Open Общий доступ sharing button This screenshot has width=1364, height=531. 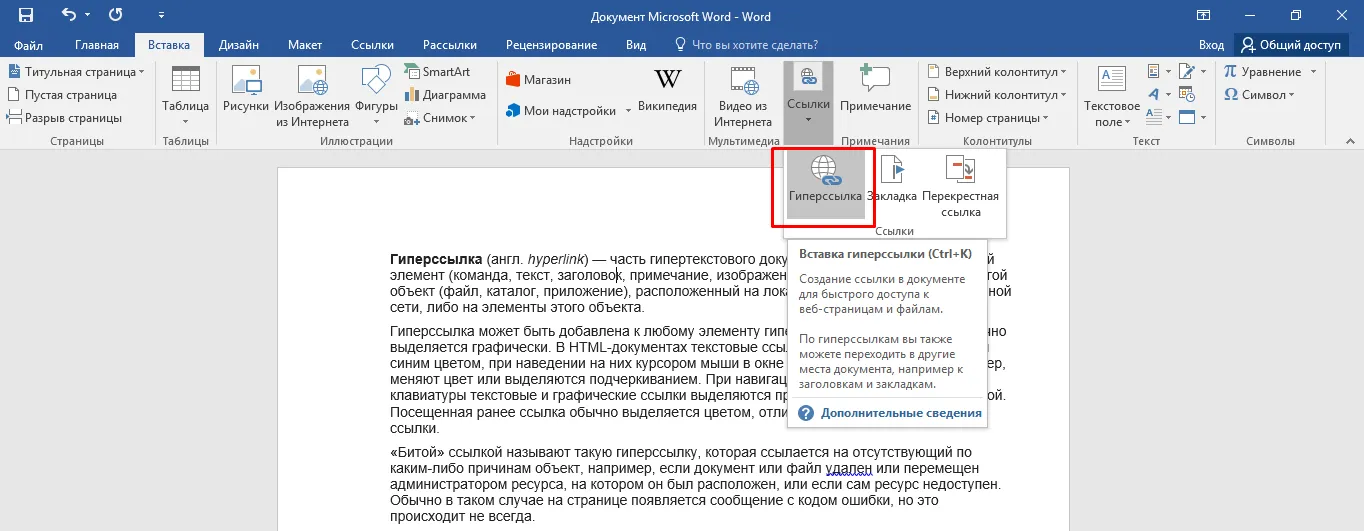pyautogui.click(x=1292, y=45)
